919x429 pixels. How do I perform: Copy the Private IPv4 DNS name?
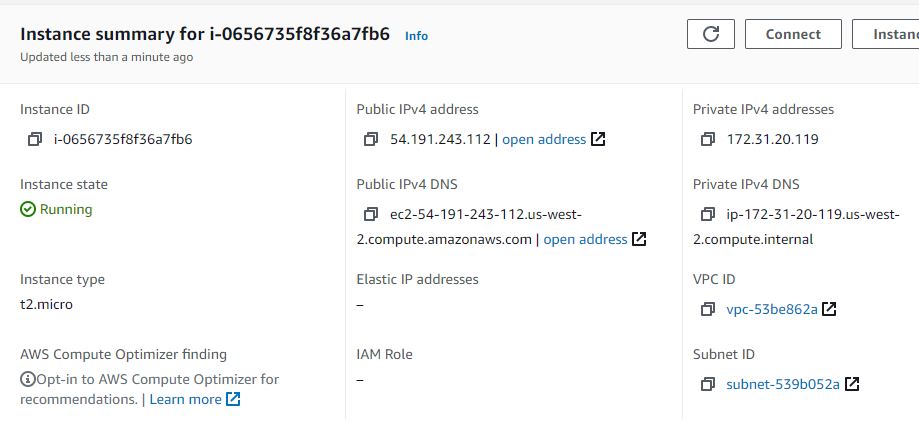pos(708,215)
